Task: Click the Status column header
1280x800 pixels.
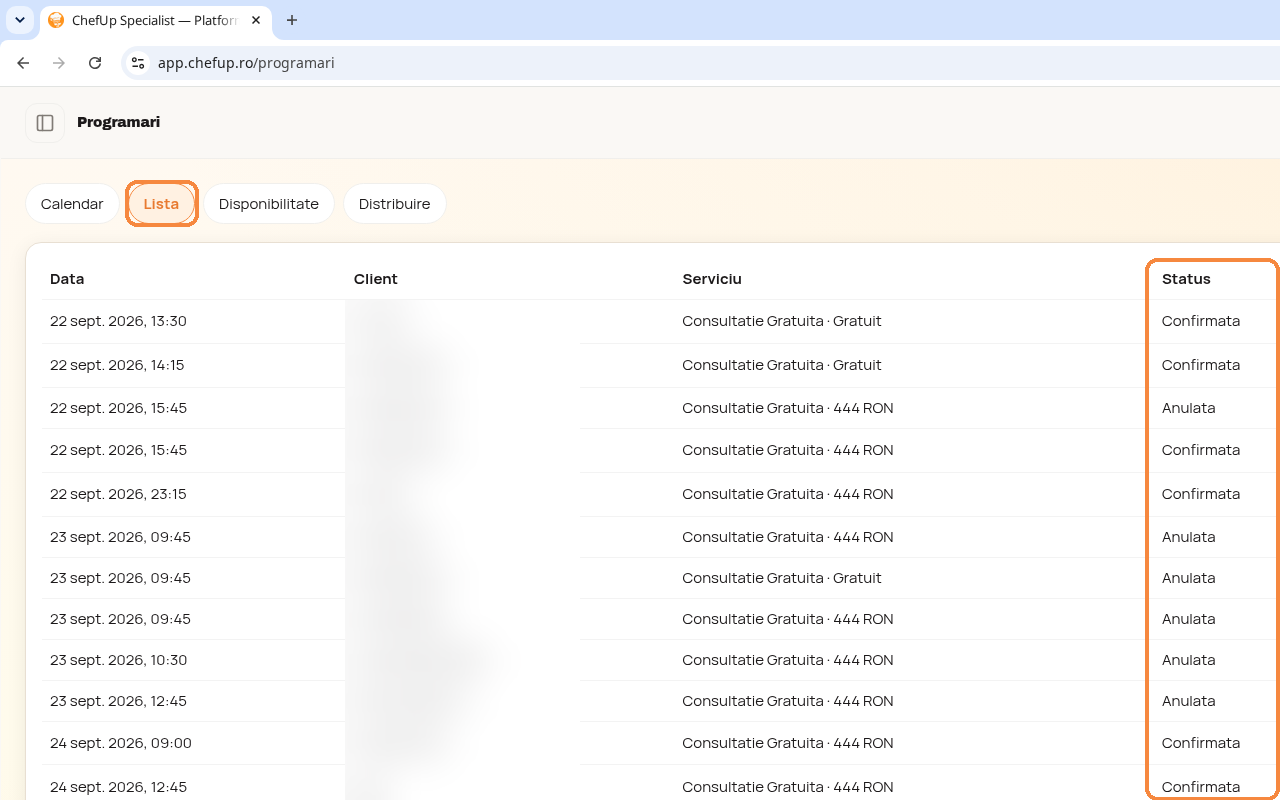Action: pyautogui.click(x=1186, y=279)
